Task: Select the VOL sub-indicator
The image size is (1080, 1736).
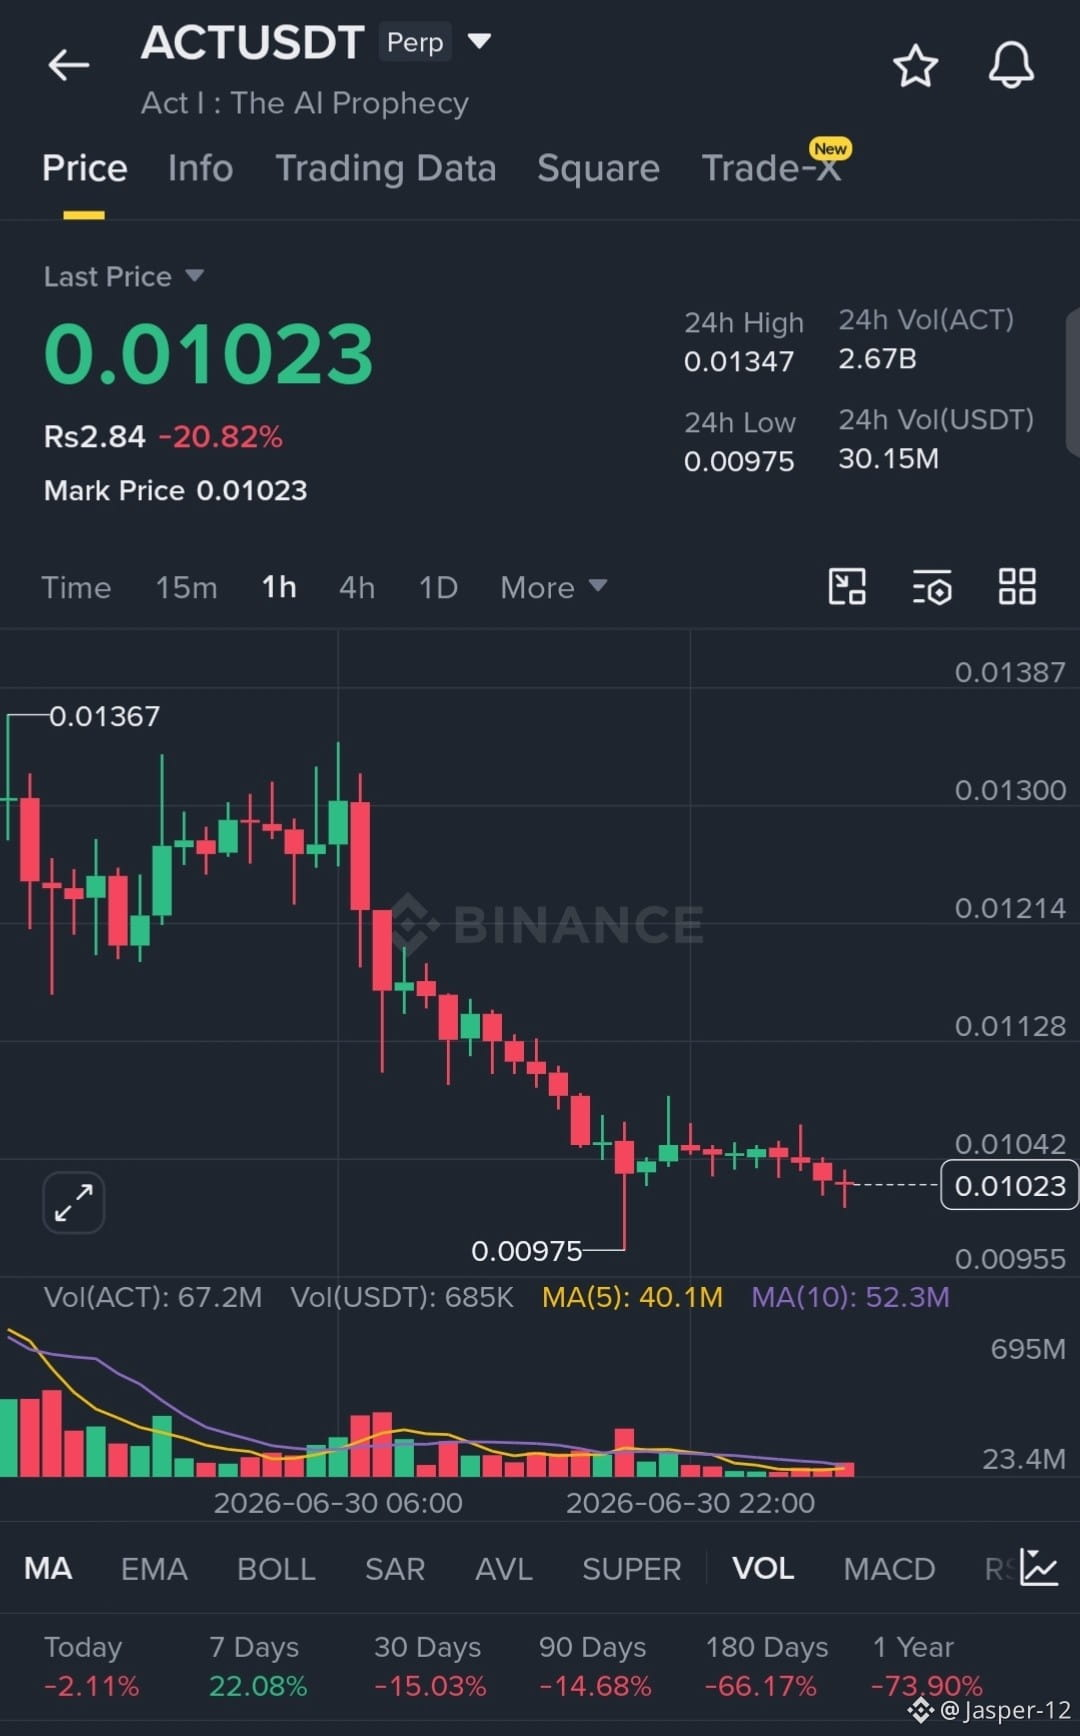Action: coord(763,1568)
